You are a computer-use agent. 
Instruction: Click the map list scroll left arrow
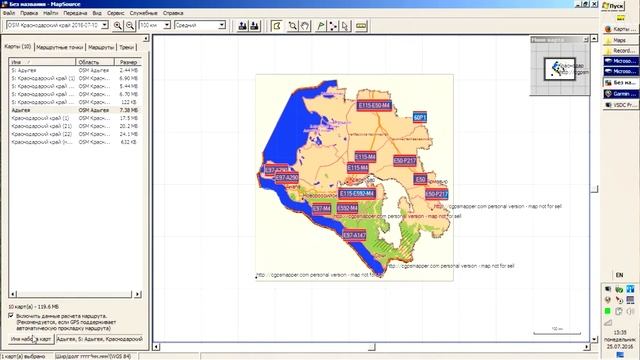(13, 294)
